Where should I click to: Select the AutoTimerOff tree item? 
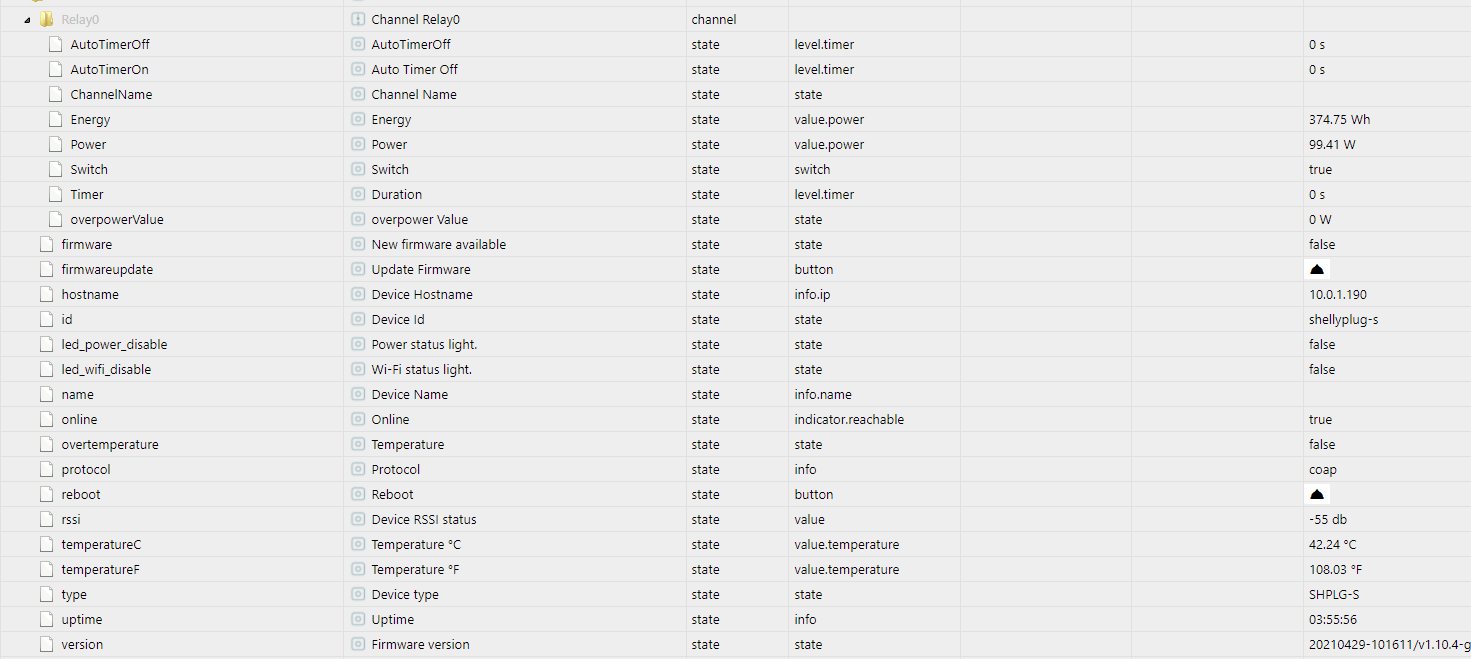click(110, 45)
